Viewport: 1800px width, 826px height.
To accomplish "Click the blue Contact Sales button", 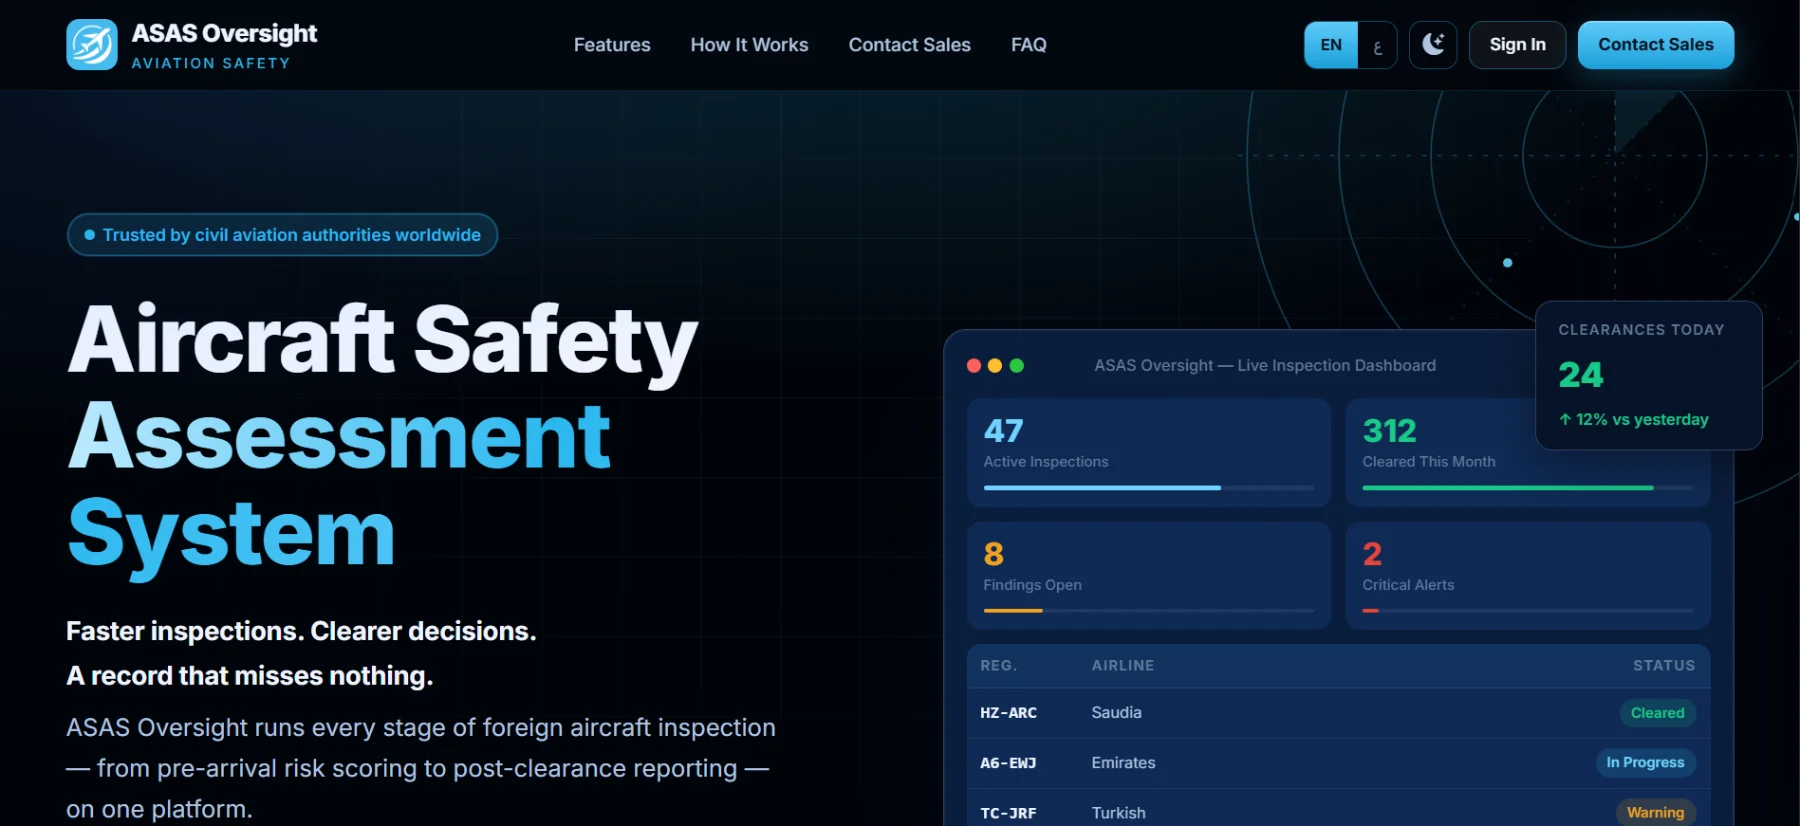I will (1656, 45).
